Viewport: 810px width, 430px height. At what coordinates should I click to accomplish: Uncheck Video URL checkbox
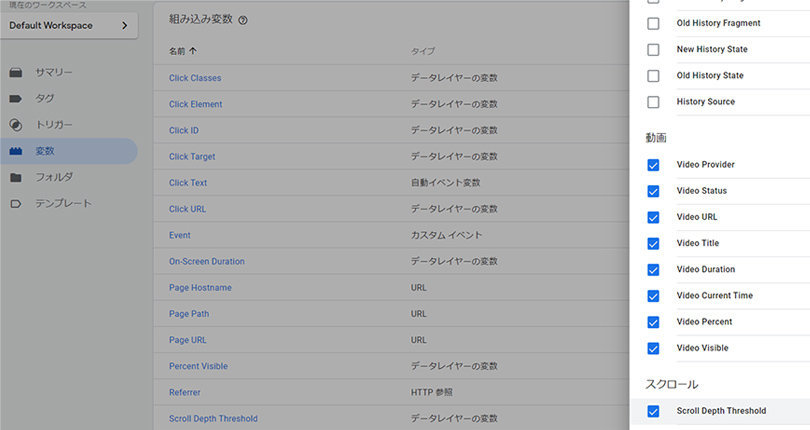[653, 217]
